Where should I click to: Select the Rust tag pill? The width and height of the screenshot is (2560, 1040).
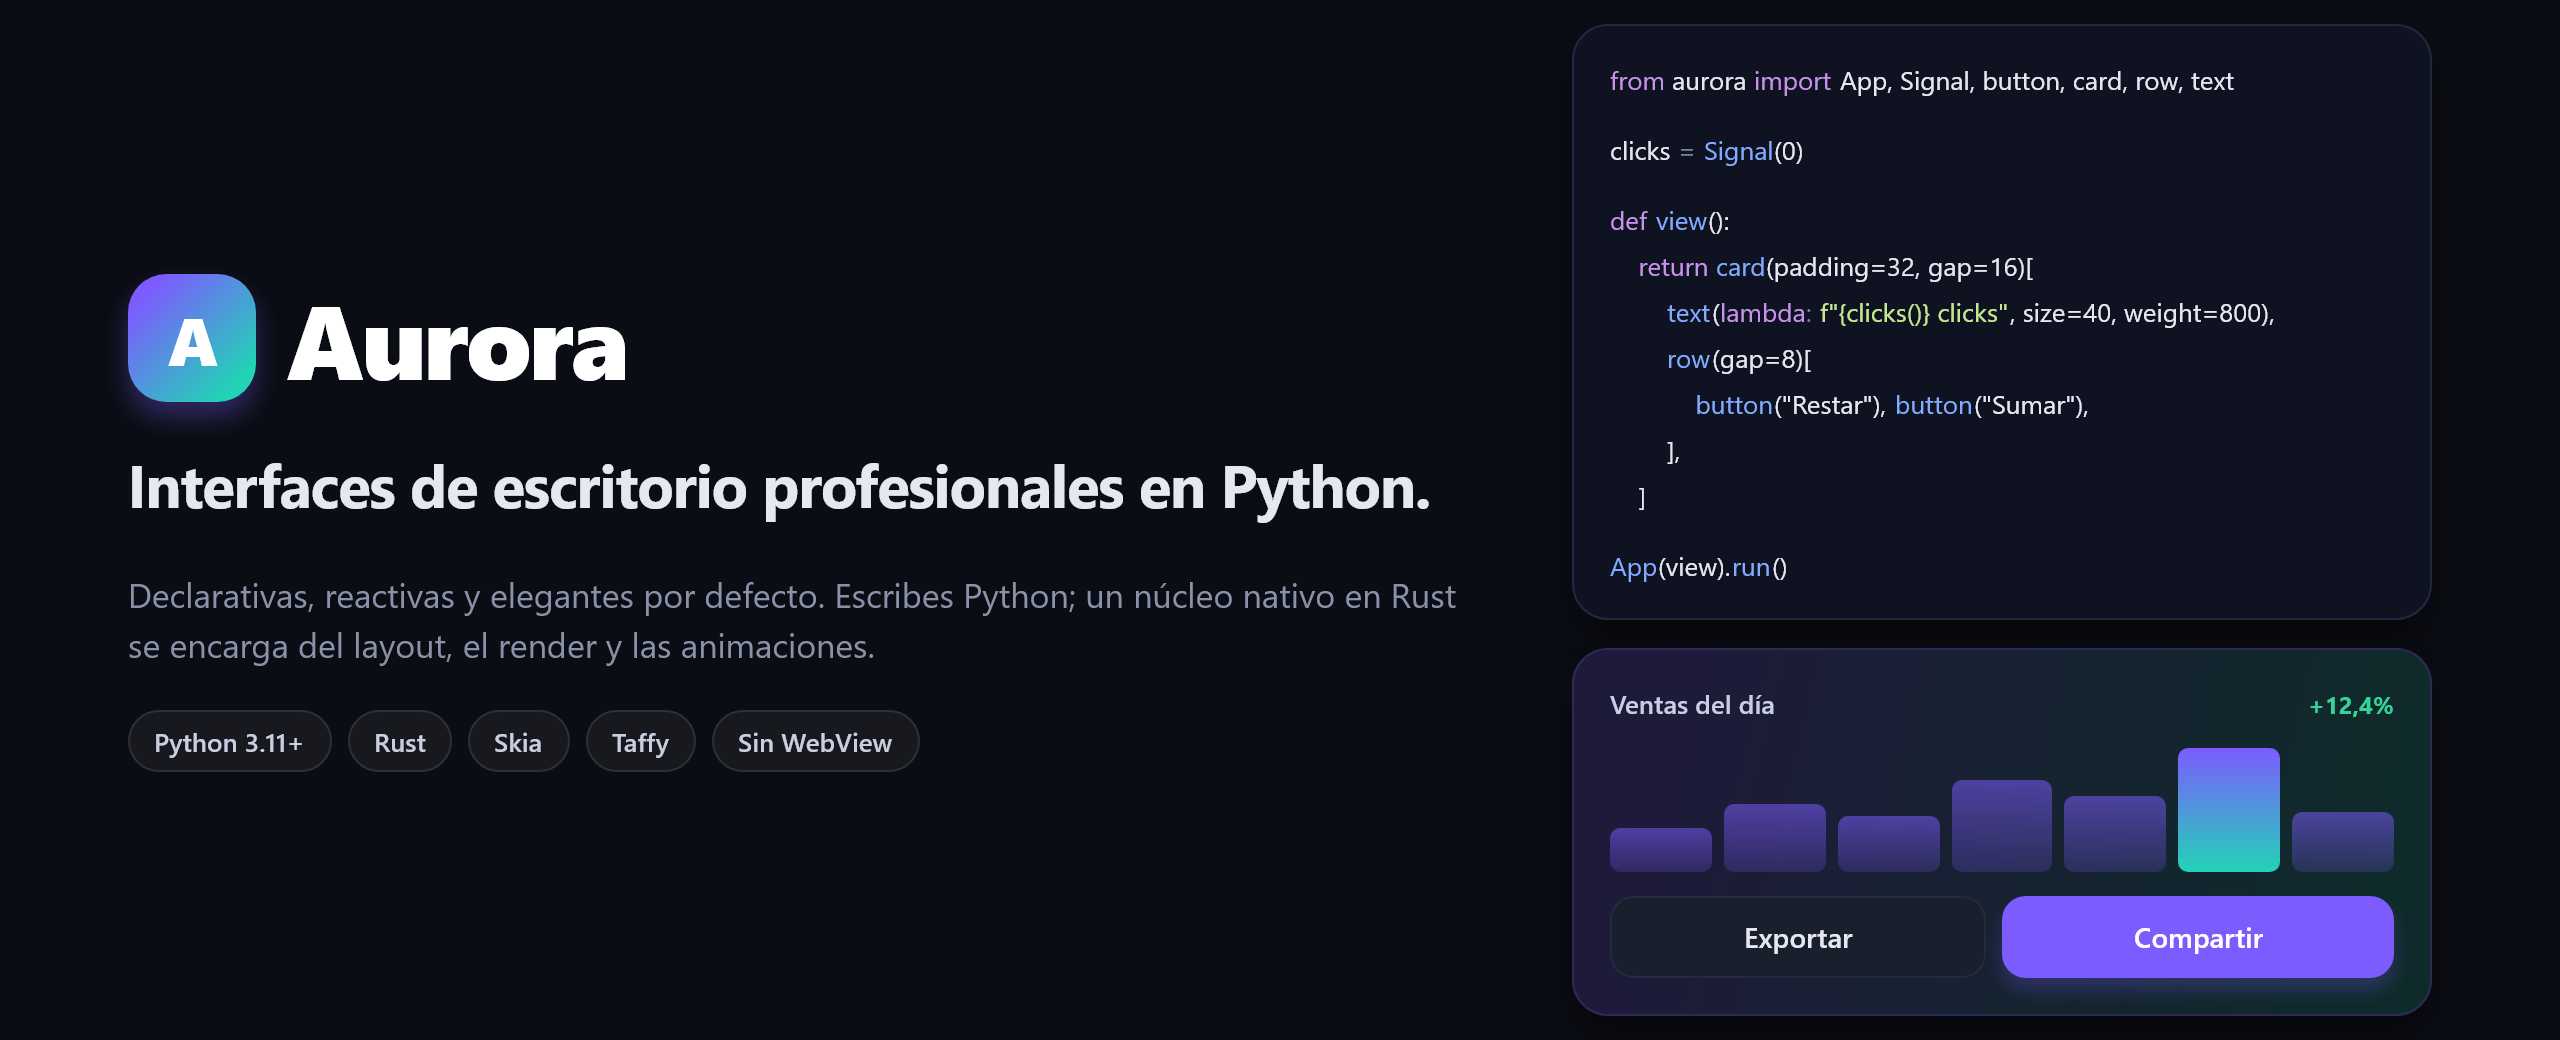(x=399, y=742)
